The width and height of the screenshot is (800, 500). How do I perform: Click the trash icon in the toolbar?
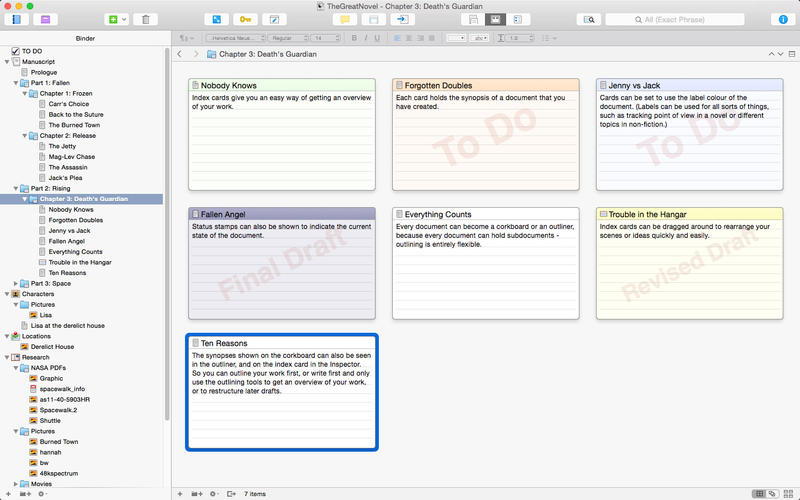(145, 19)
